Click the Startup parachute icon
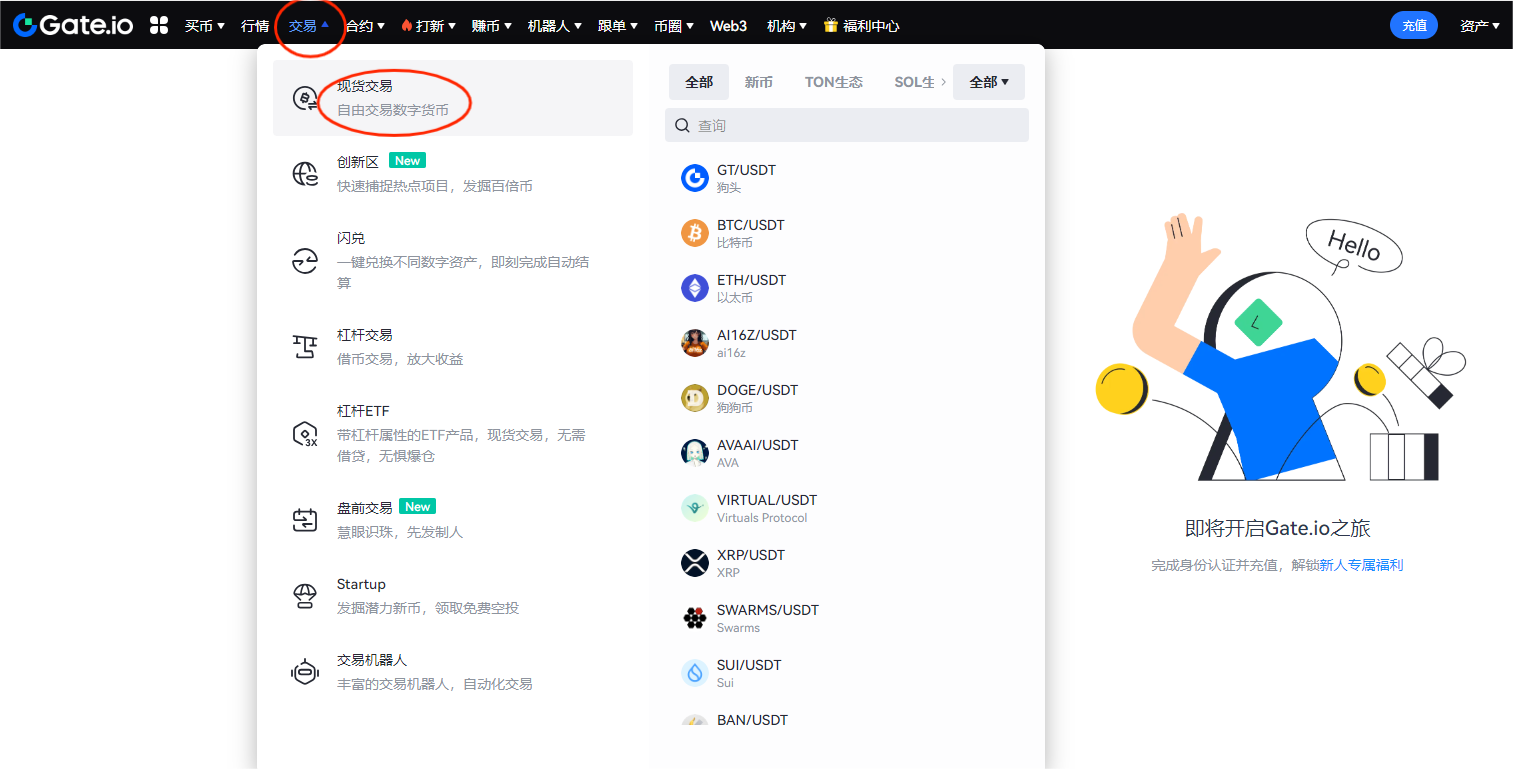This screenshot has height=769, width=1513. click(x=304, y=596)
